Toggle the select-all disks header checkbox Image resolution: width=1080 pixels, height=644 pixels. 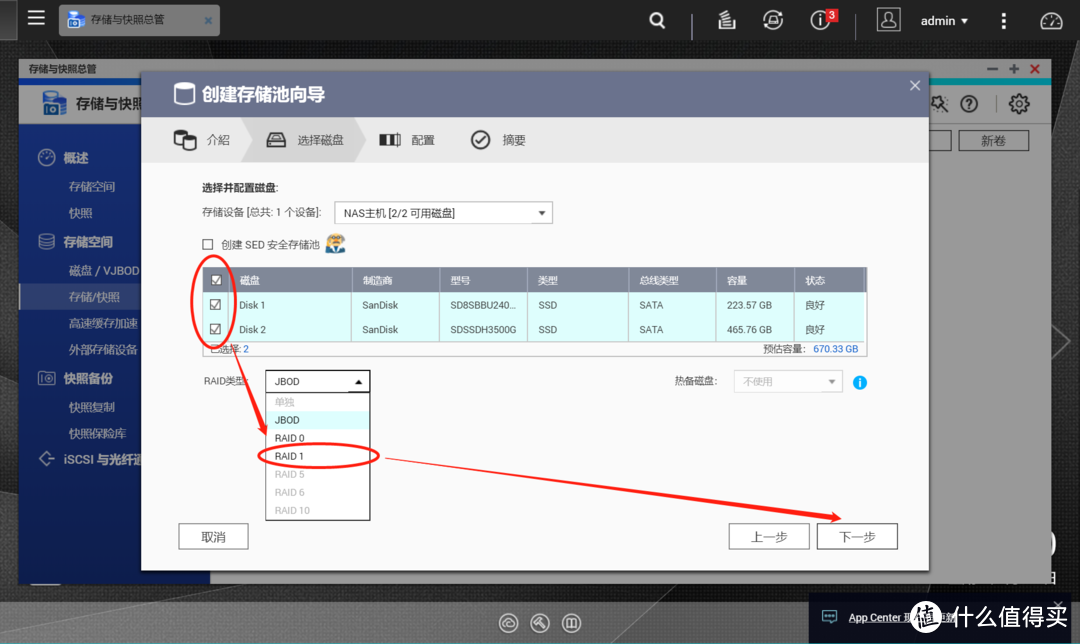click(216, 280)
